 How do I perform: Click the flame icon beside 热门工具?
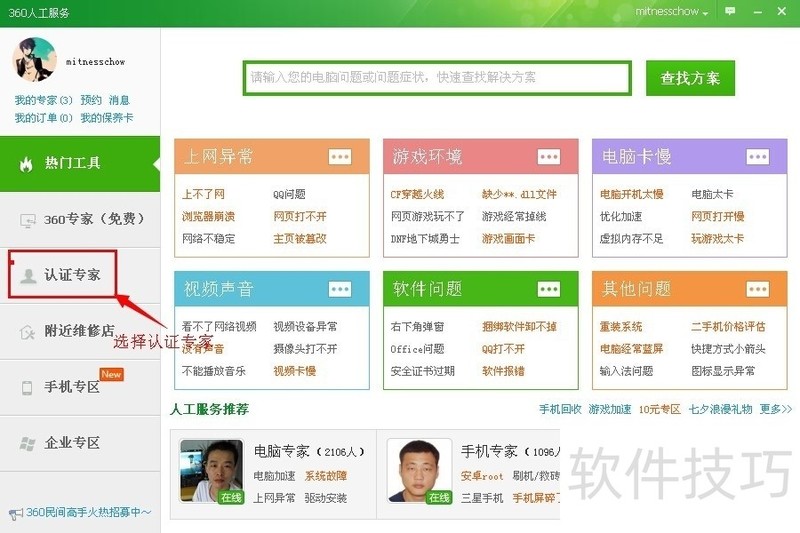(x=26, y=164)
